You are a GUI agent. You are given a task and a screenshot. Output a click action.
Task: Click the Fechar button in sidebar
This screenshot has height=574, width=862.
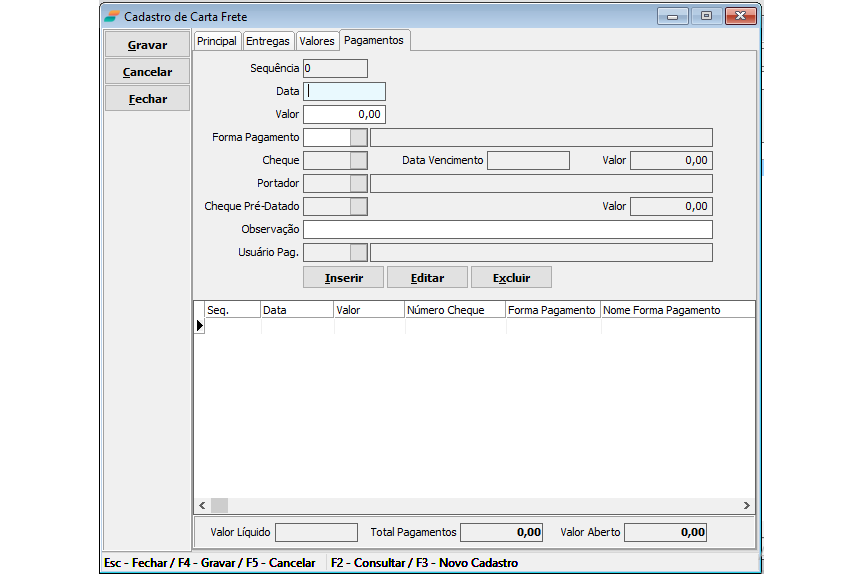(147, 99)
